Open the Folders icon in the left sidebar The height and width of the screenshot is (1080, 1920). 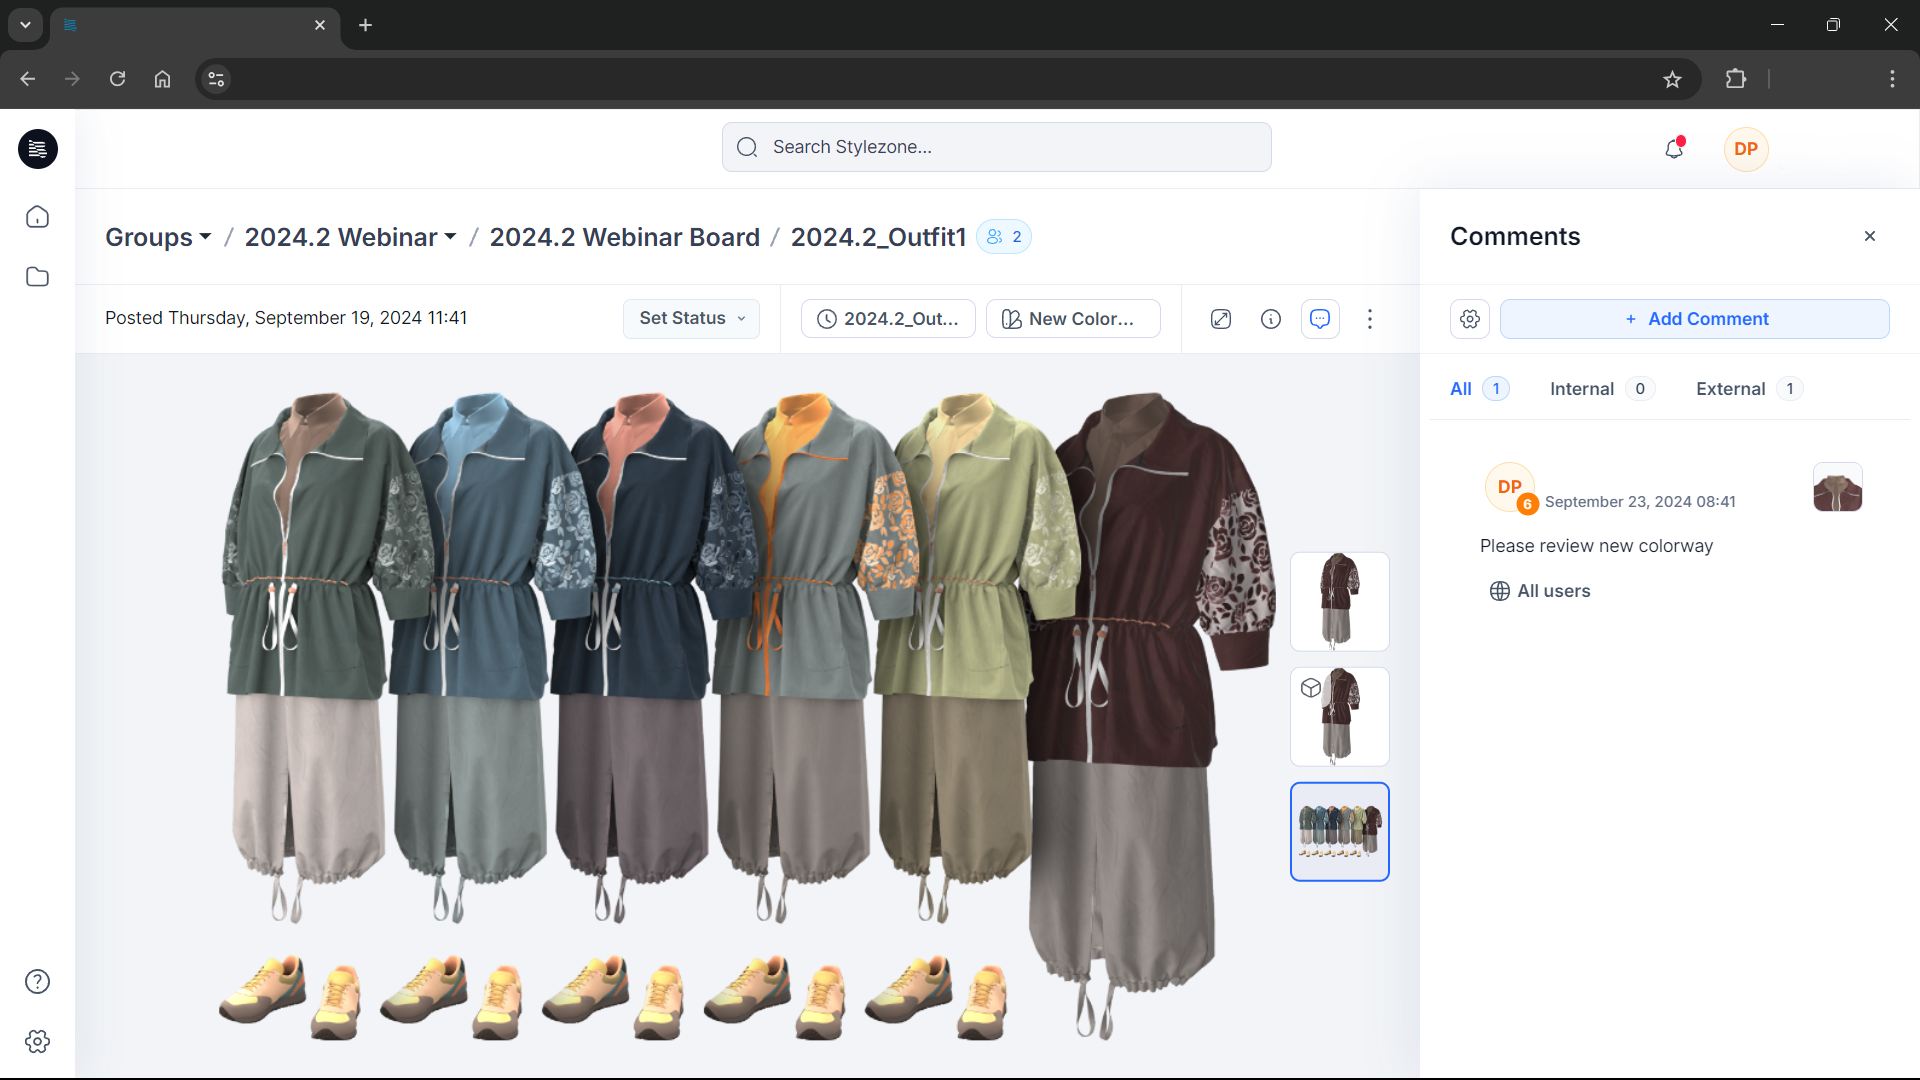pyautogui.click(x=37, y=276)
